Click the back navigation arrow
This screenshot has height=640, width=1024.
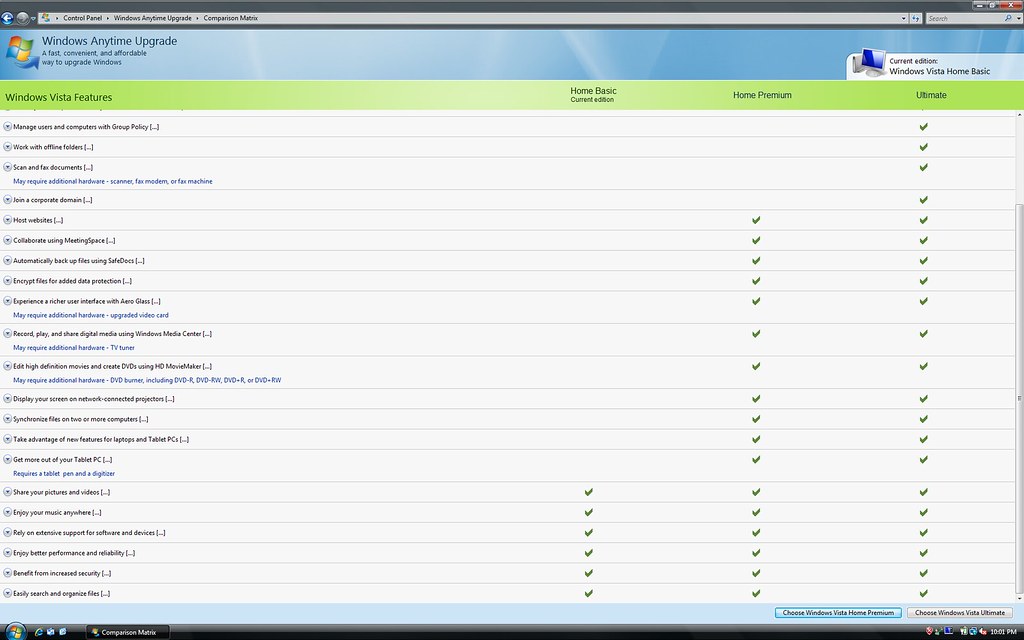coord(7,17)
